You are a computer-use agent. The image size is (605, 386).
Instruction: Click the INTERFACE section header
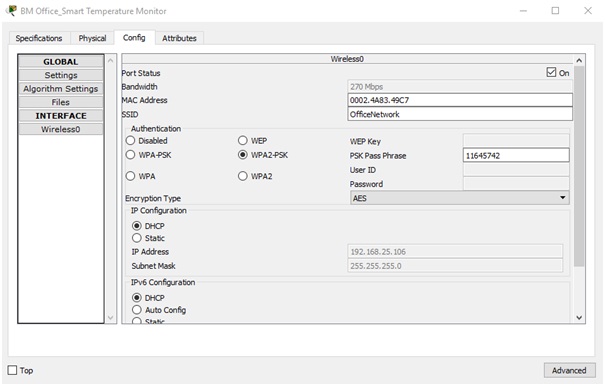[61, 116]
